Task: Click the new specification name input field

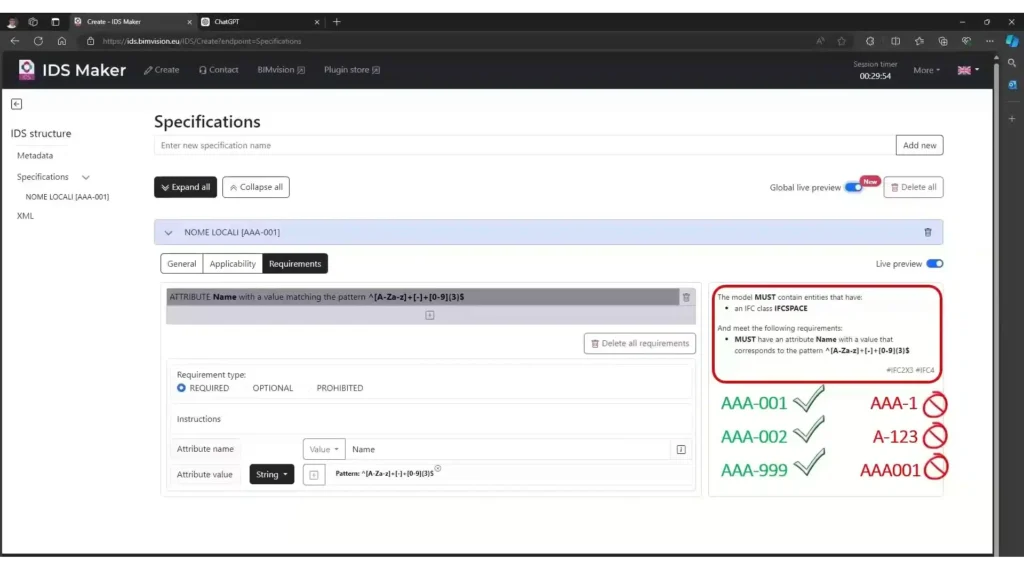Action: click(x=524, y=145)
